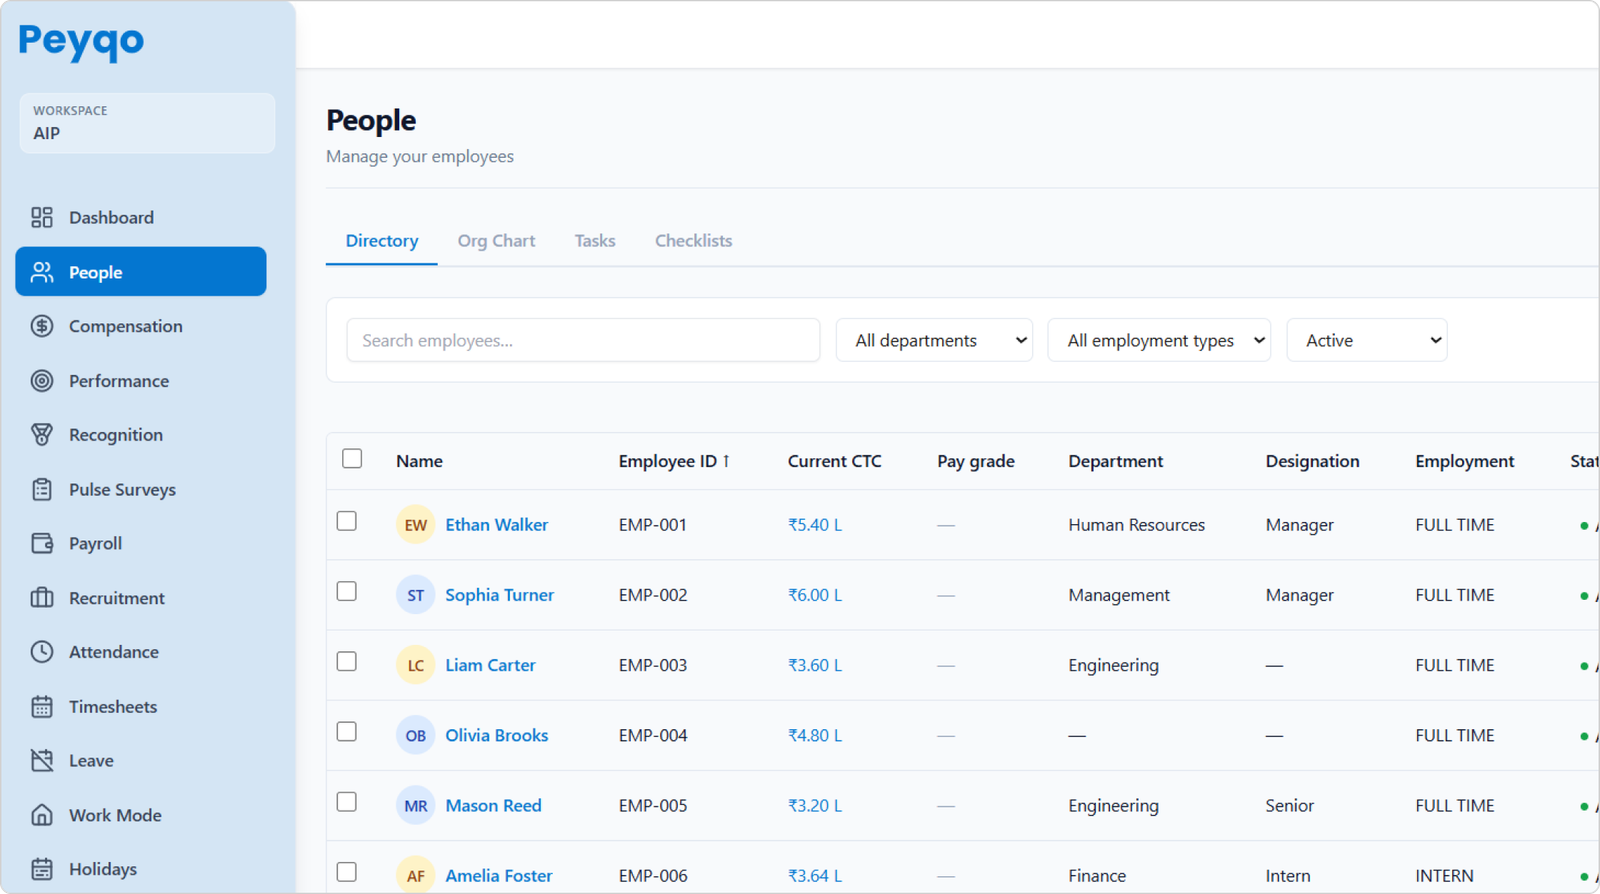The width and height of the screenshot is (1600, 894).
Task: Click the Recognition medal icon
Action: point(42,435)
